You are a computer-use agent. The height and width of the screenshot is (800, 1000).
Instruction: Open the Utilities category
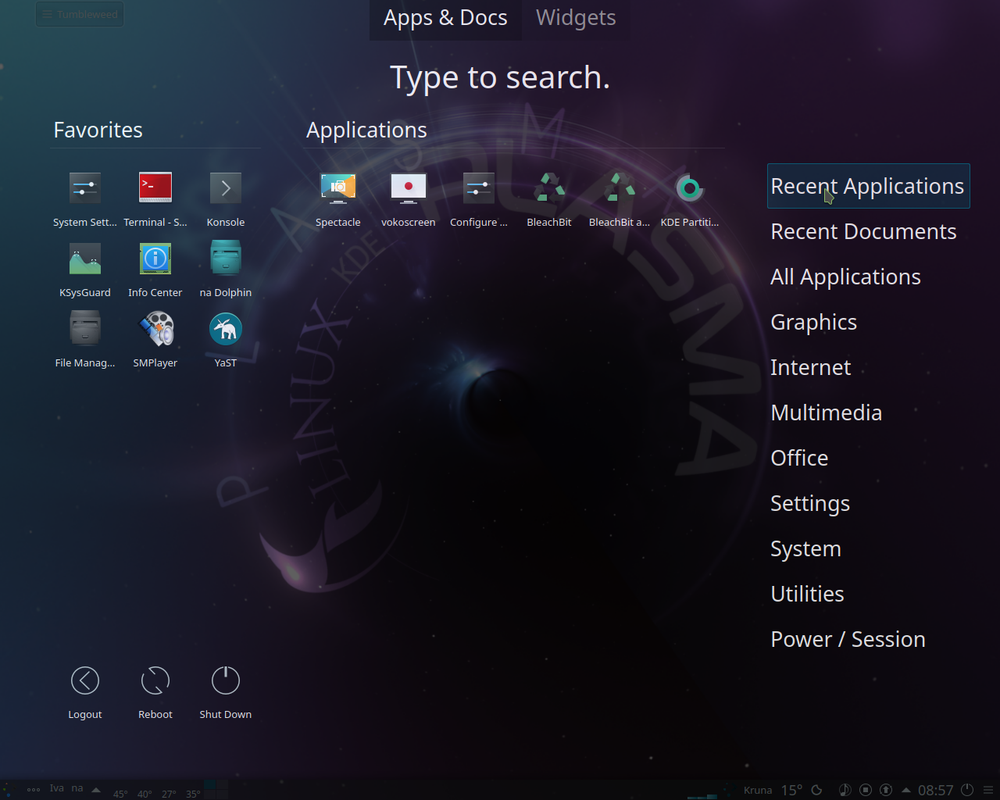click(x=807, y=594)
